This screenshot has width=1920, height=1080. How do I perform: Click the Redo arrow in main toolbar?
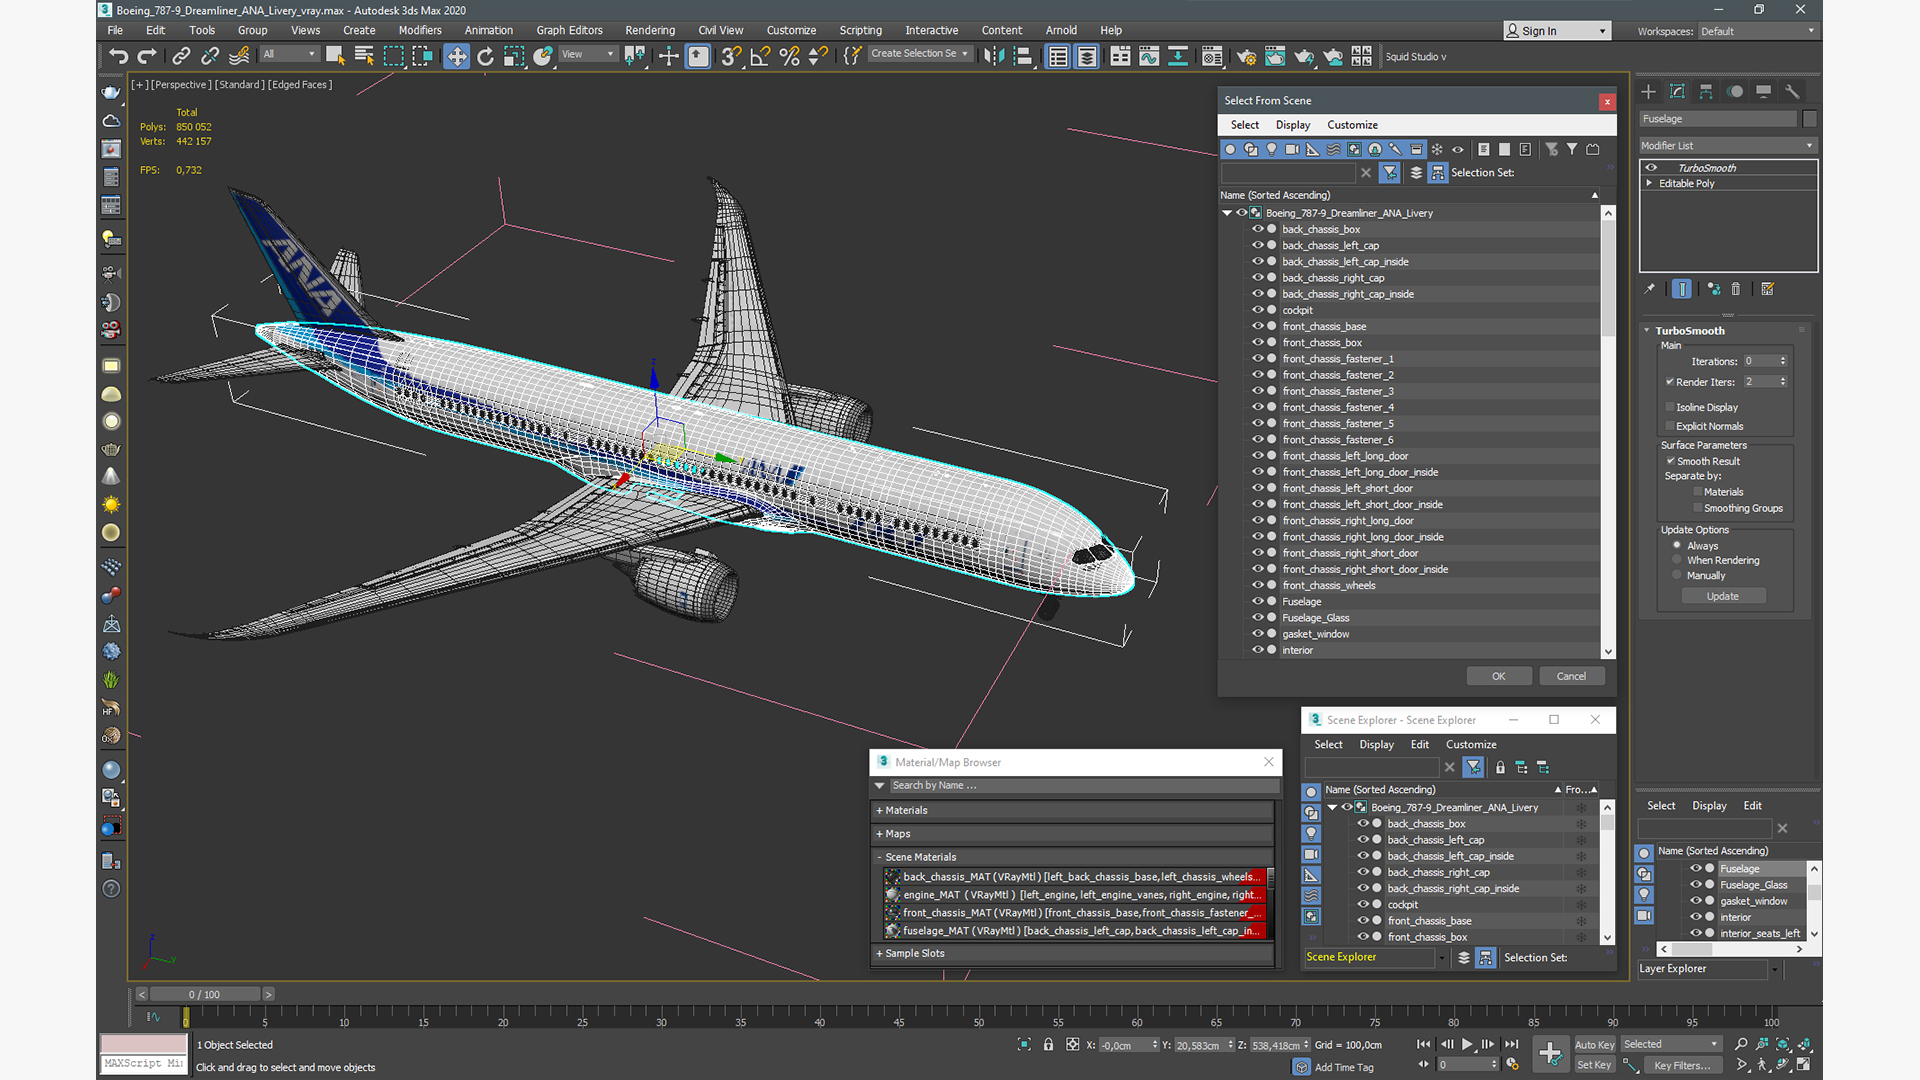click(x=147, y=56)
